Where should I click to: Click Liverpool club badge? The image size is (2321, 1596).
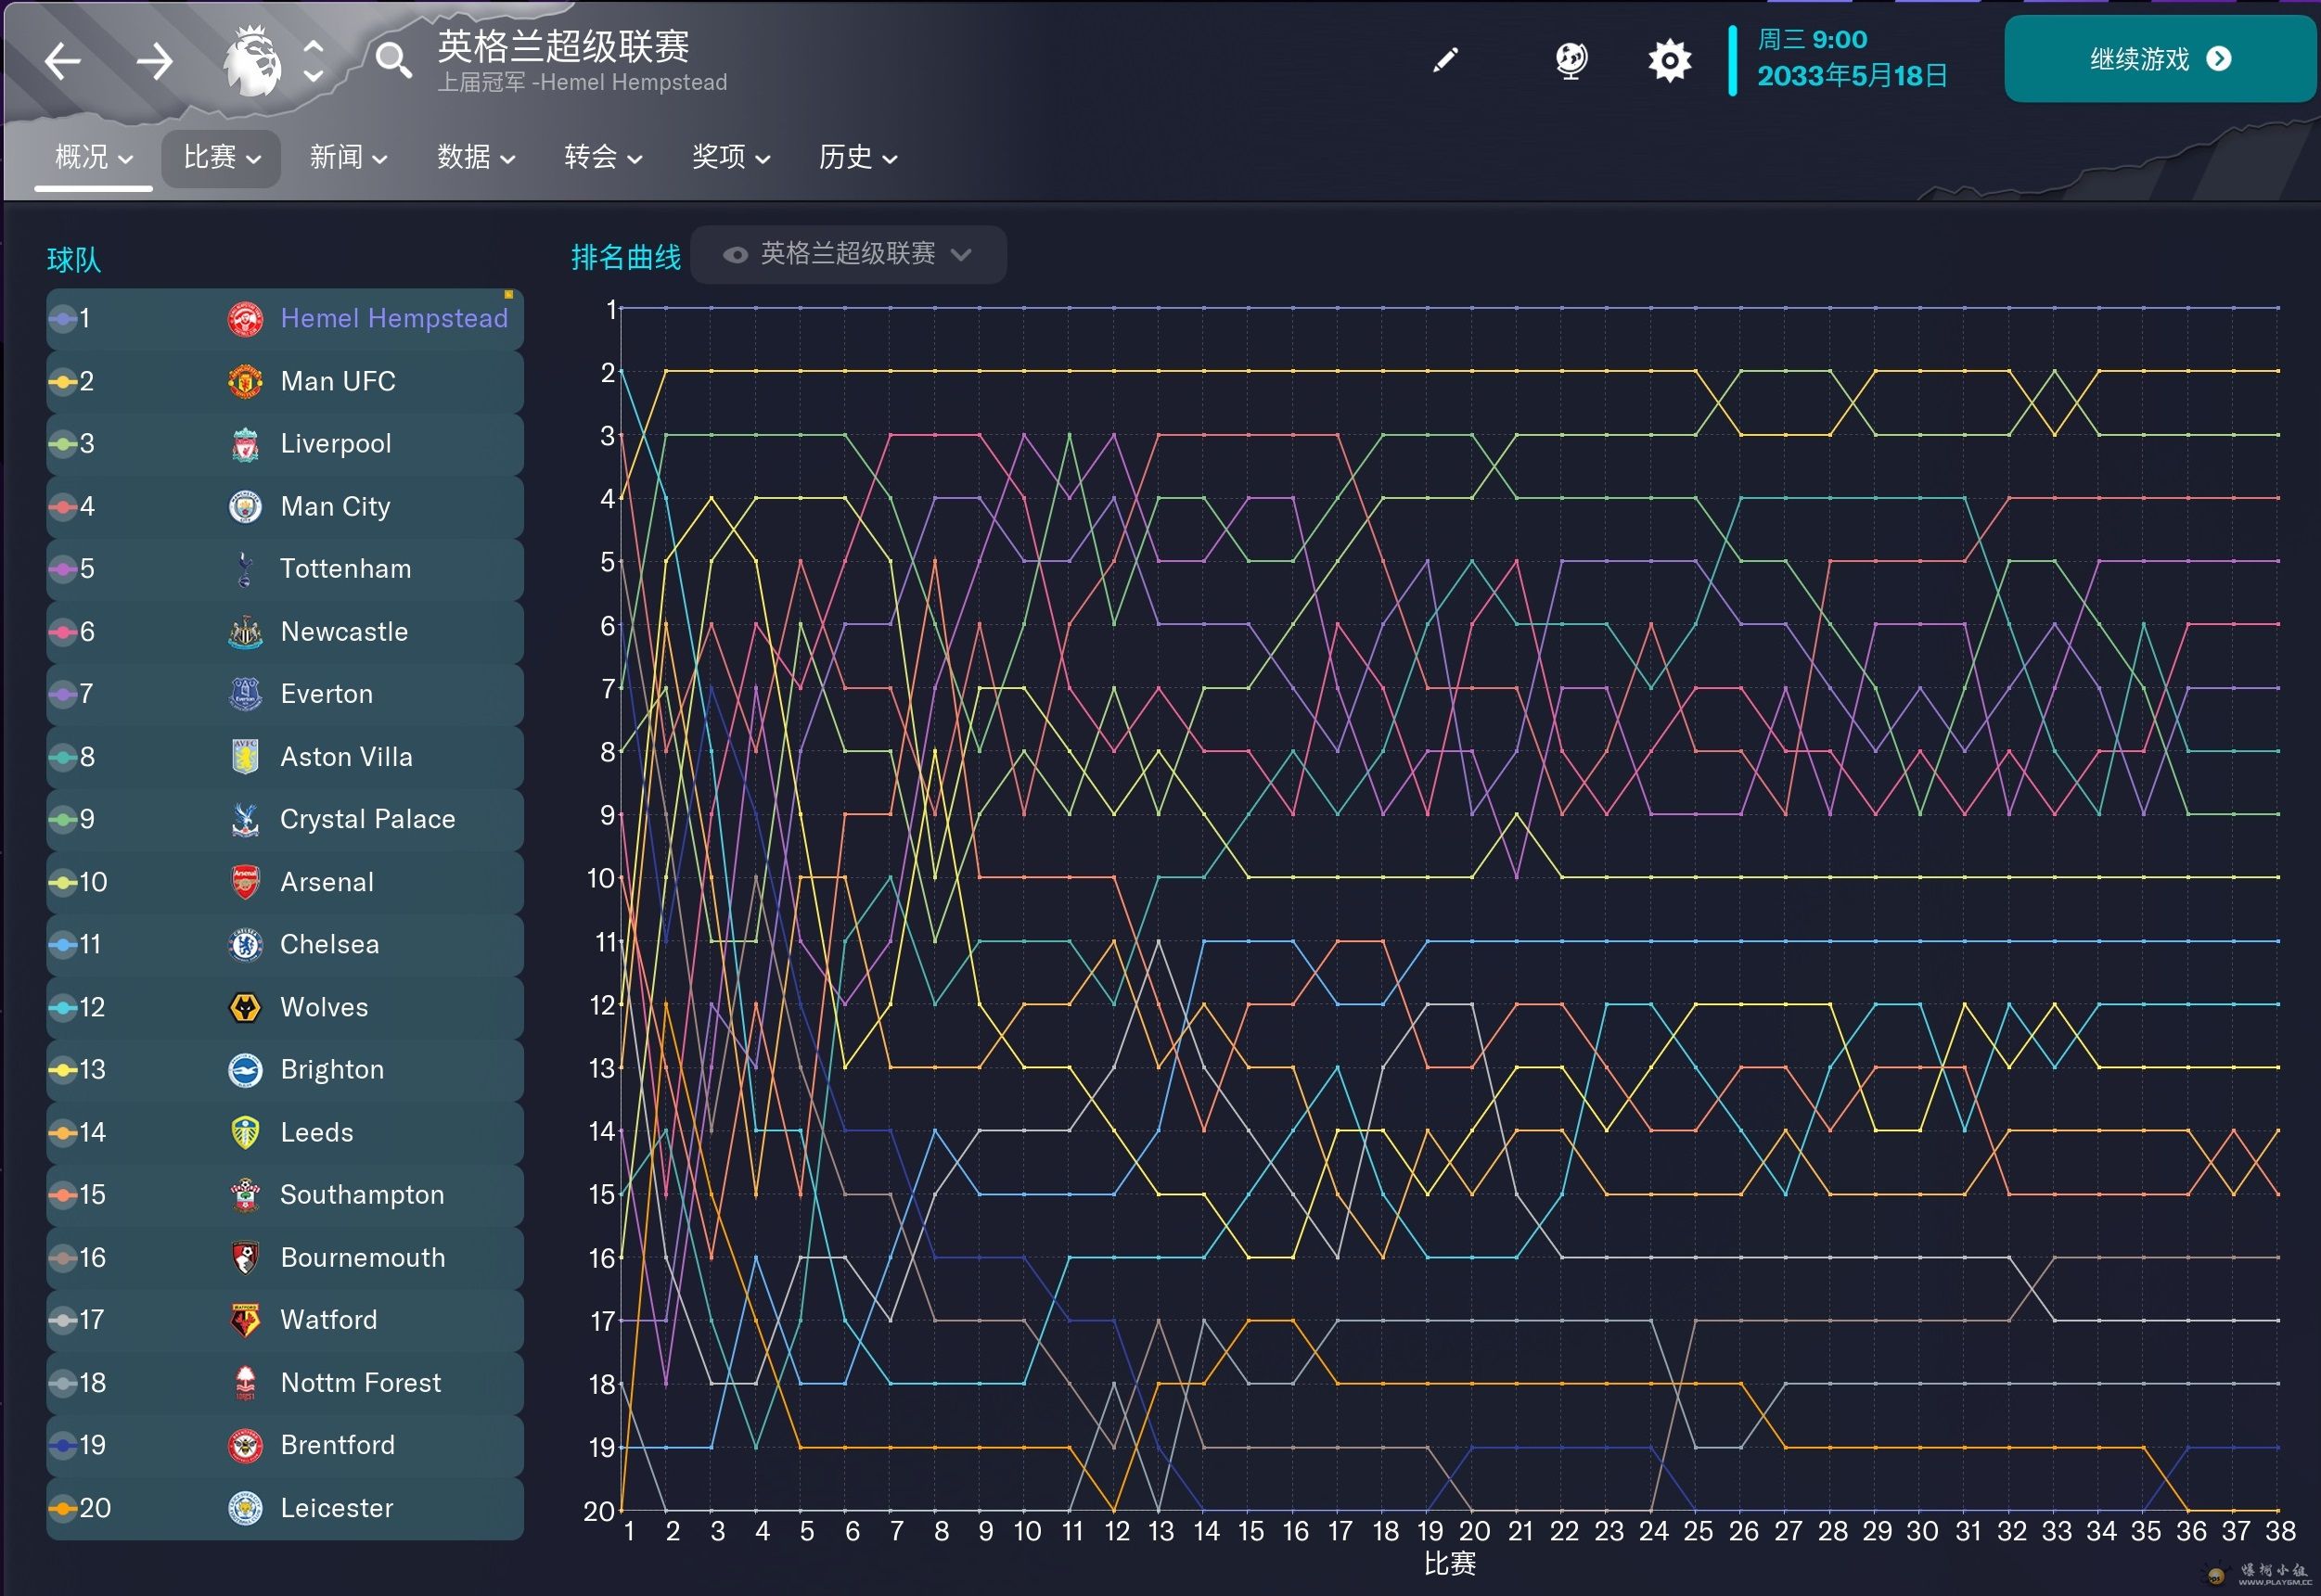pyautogui.click(x=245, y=444)
